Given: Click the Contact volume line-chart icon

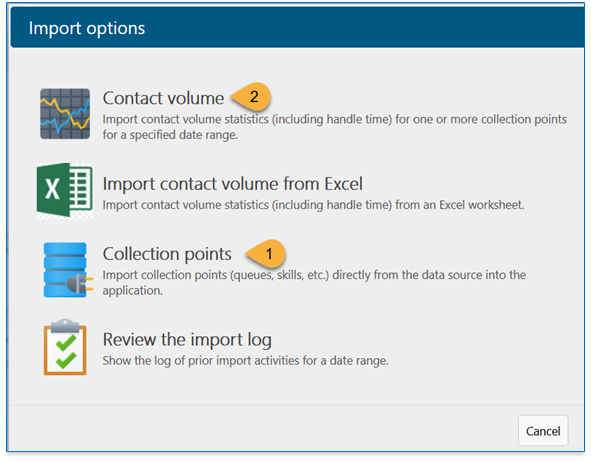Looking at the screenshot, I should tap(65, 114).
